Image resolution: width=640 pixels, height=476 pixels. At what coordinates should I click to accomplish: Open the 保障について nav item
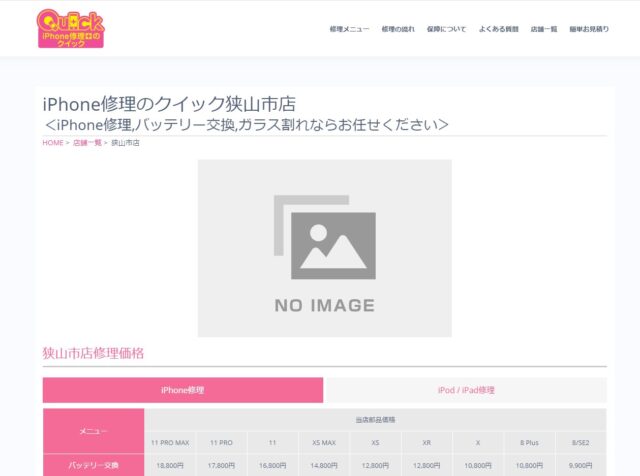(447, 29)
